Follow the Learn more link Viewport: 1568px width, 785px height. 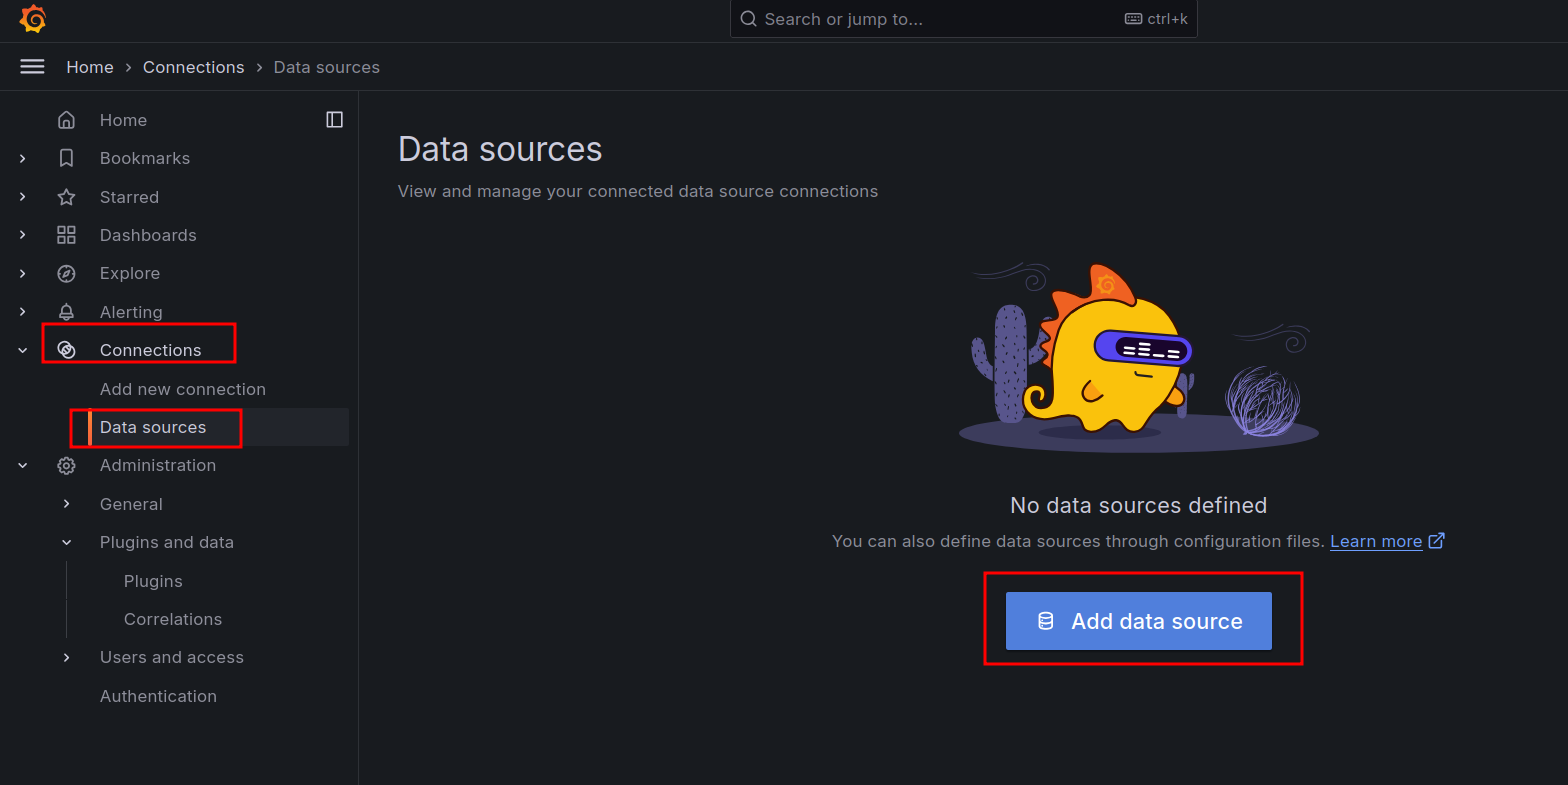[x=1376, y=541]
